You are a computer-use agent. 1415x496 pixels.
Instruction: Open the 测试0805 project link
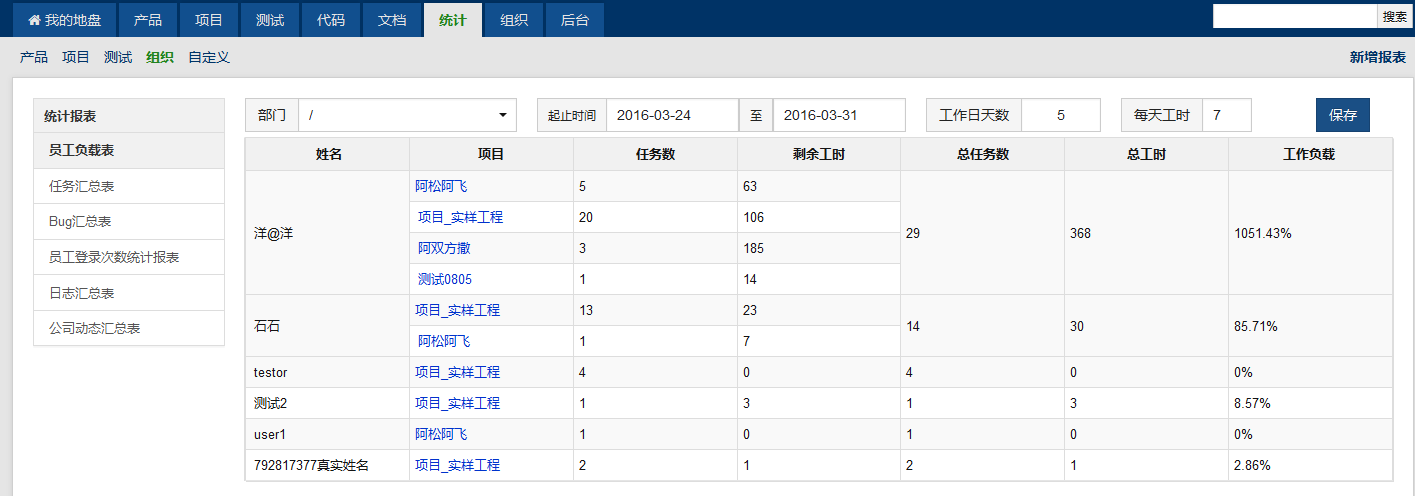445,279
